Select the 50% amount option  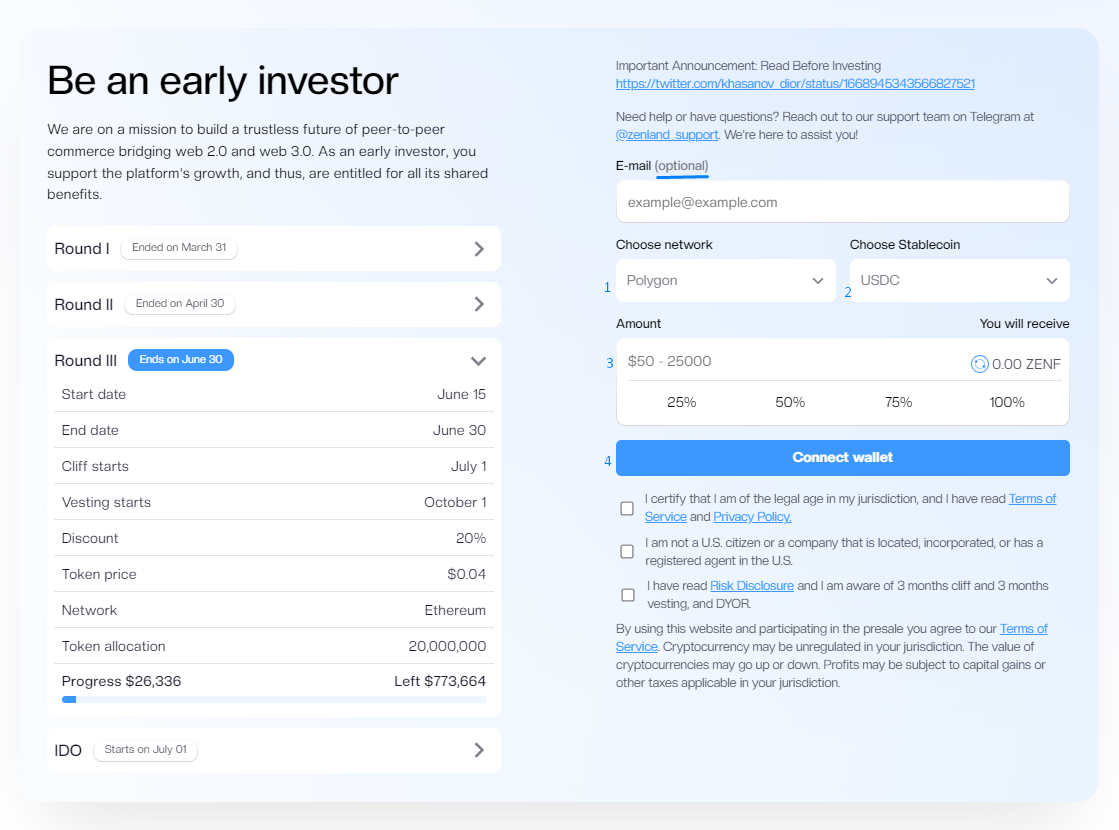(x=790, y=402)
